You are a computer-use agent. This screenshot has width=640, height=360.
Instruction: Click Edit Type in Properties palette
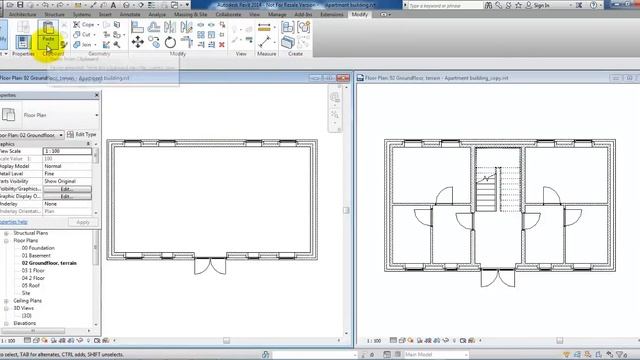coord(82,134)
